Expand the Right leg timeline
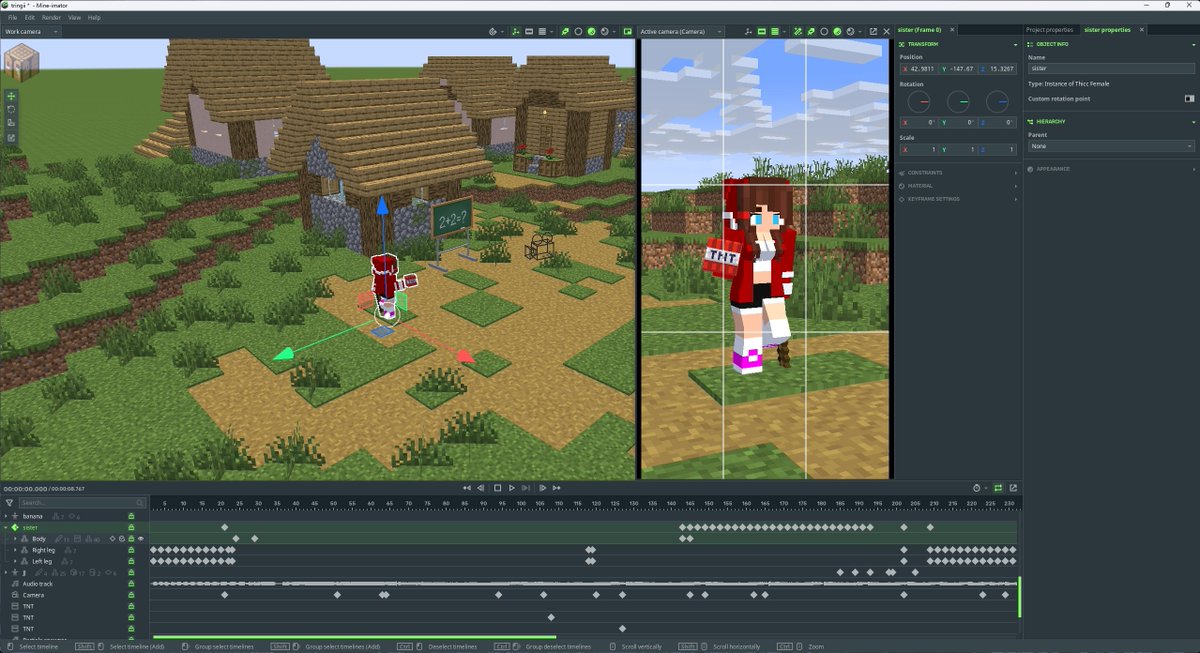Screen dimensions: 1200x653 [15, 550]
